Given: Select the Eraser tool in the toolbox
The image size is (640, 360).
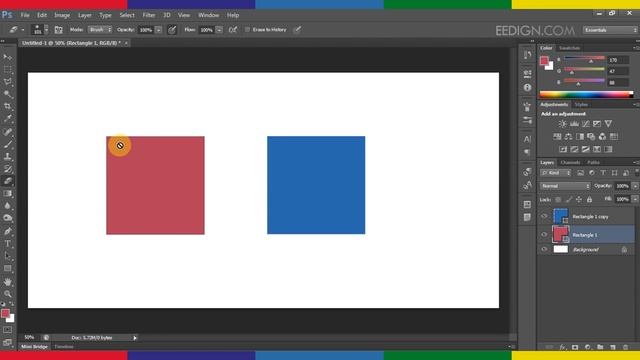Looking at the screenshot, I should pyautogui.click(x=8, y=181).
